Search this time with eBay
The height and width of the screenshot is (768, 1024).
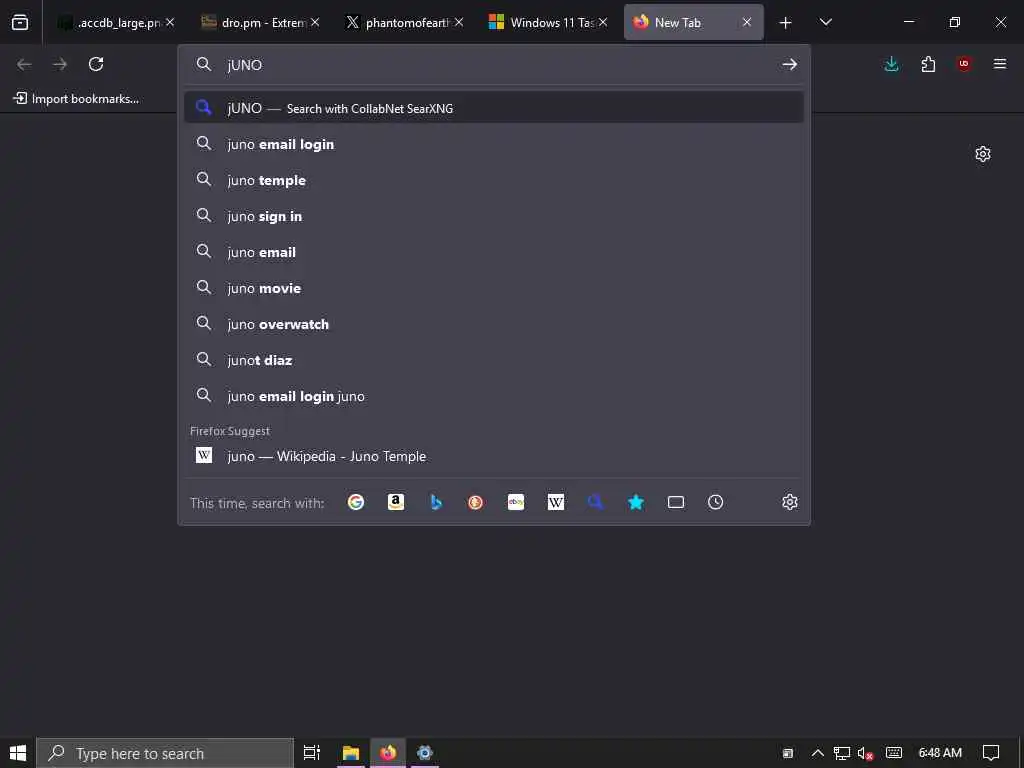pyautogui.click(x=516, y=502)
